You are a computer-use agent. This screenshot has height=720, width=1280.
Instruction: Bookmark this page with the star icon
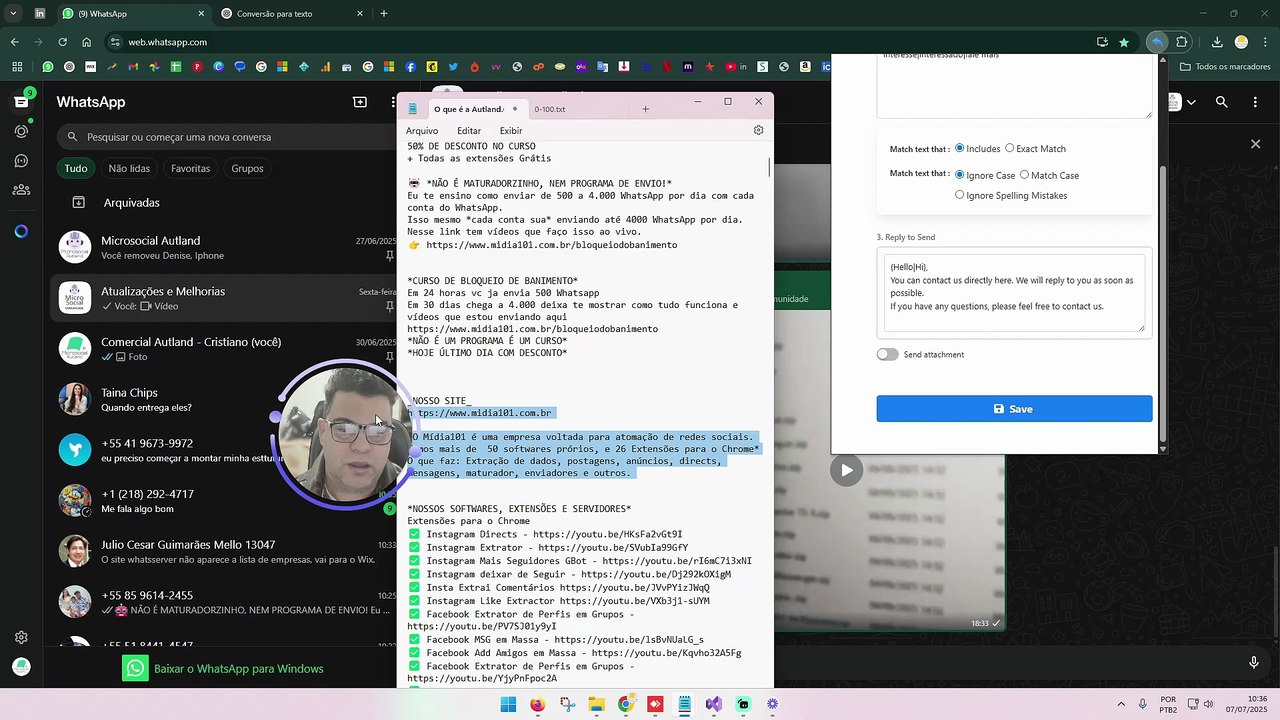(1124, 42)
